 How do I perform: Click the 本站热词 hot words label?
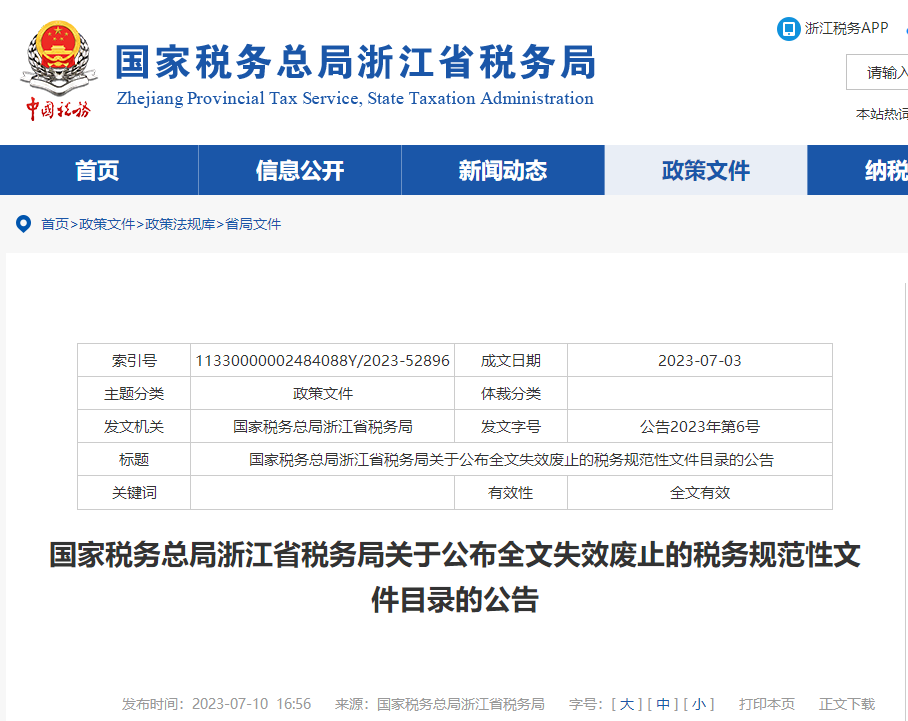873,113
